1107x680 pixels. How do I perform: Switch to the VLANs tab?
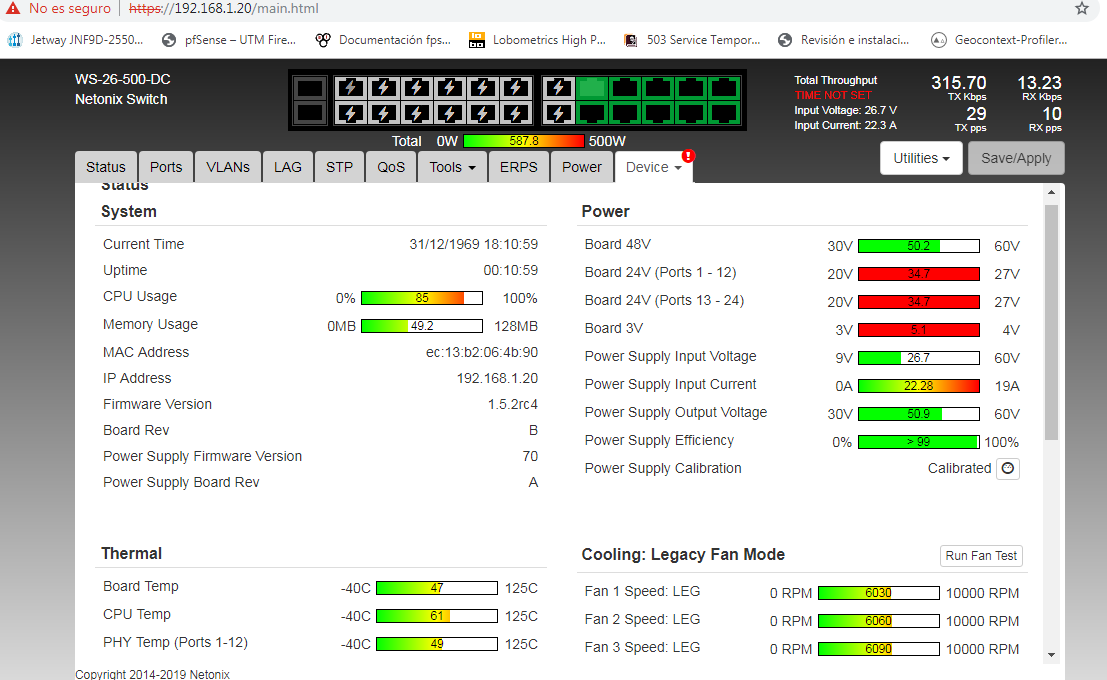(x=228, y=167)
